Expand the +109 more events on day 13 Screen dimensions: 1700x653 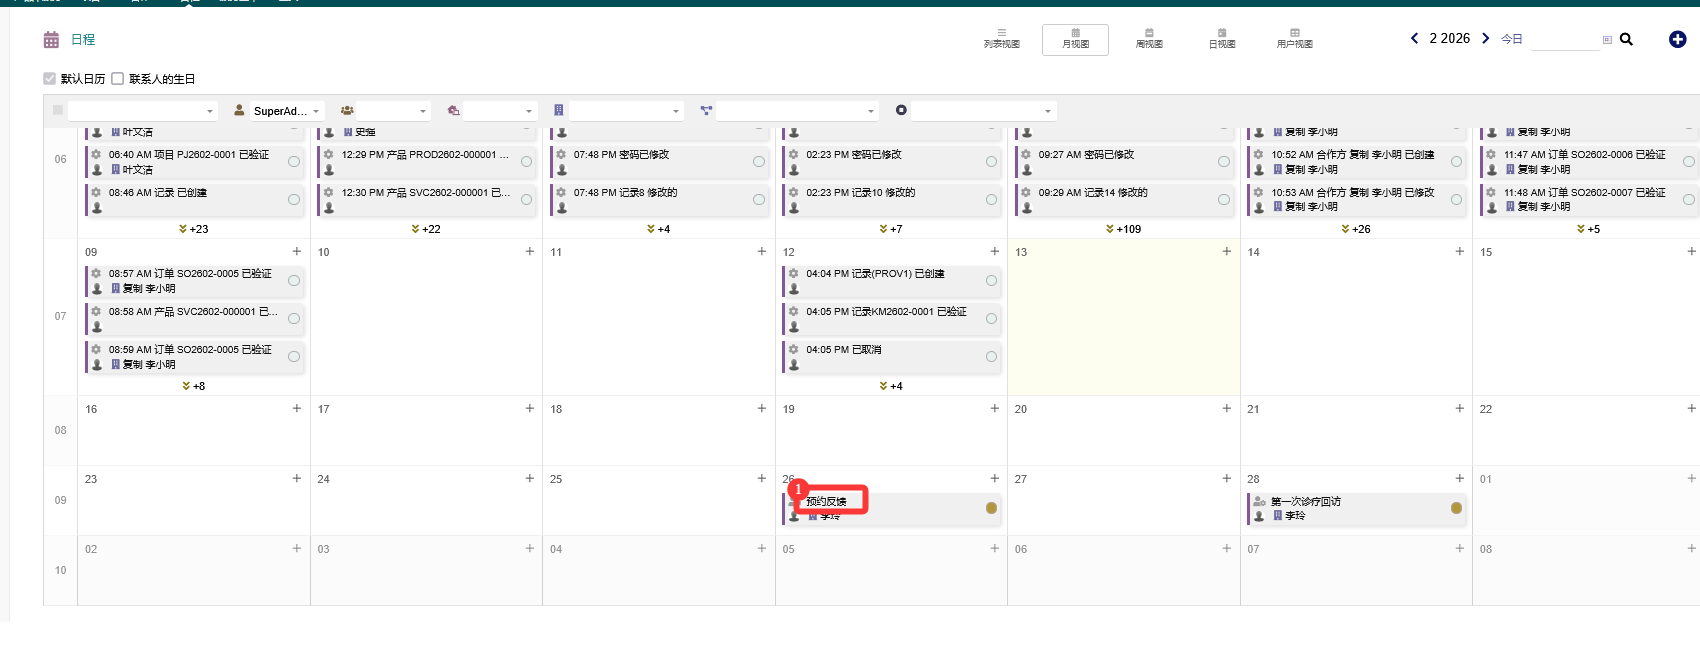(x=1123, y=229)
